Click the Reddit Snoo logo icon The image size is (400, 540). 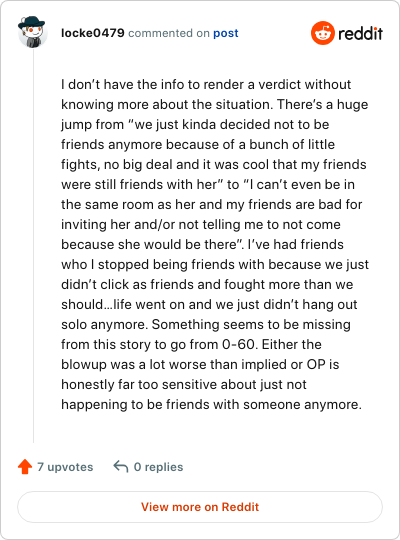tap(322, 33)
